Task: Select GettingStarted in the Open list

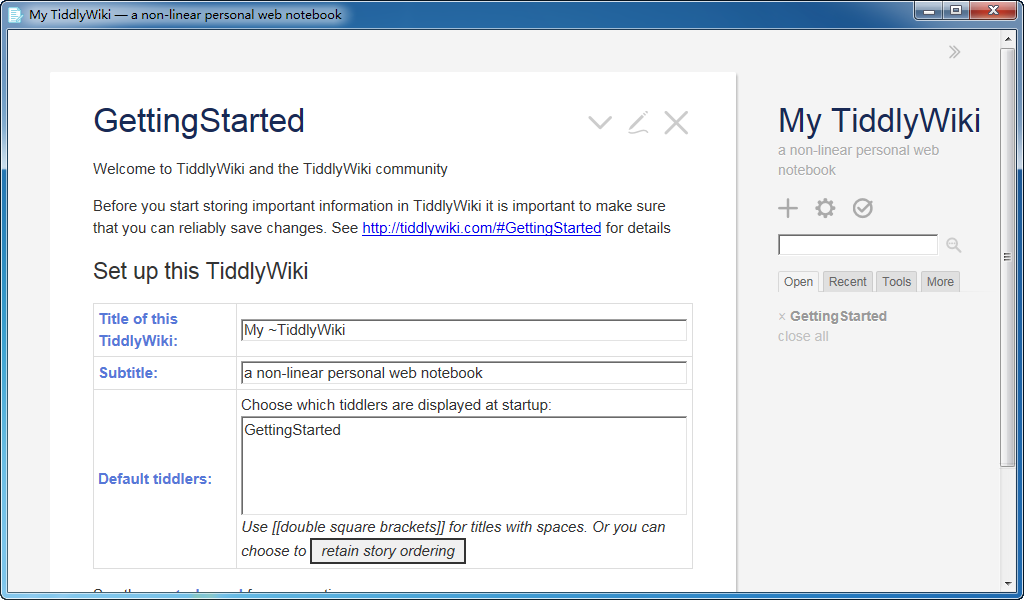Action: 839,316
